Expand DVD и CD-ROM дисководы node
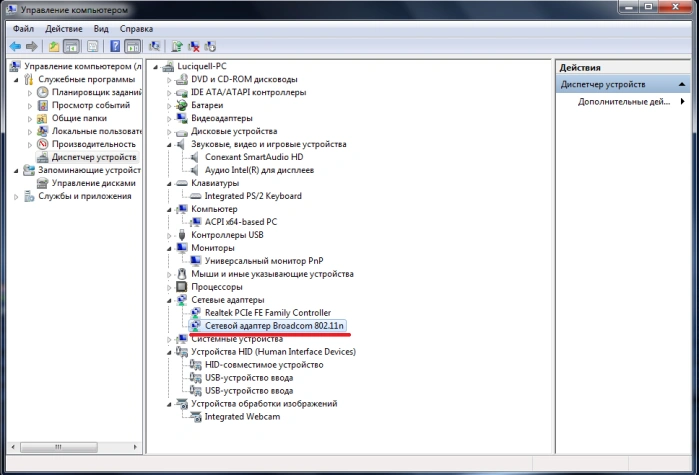Image resolution: width=699 pixels, height=475 pixels. coord(169,80)
